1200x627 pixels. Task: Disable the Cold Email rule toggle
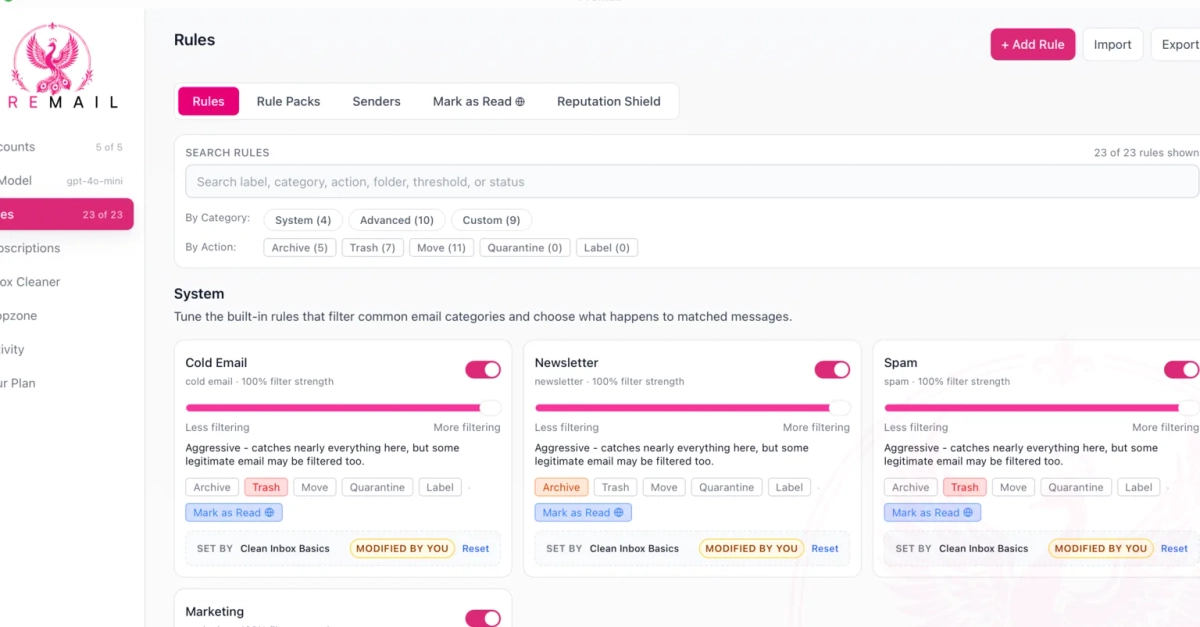483,370
